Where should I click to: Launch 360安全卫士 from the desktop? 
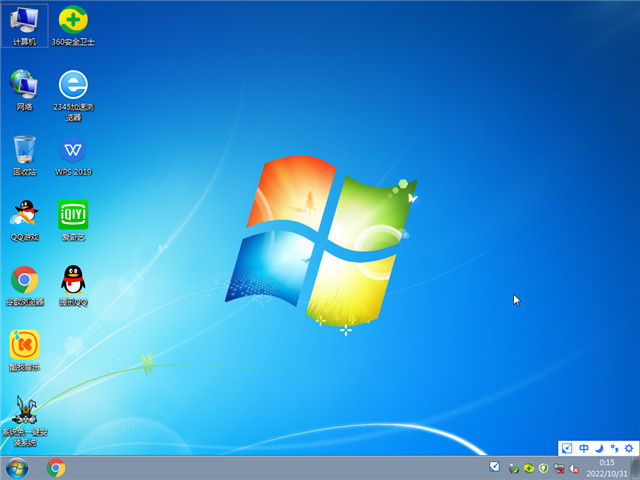pyautogui.click(x=73, y=20)
